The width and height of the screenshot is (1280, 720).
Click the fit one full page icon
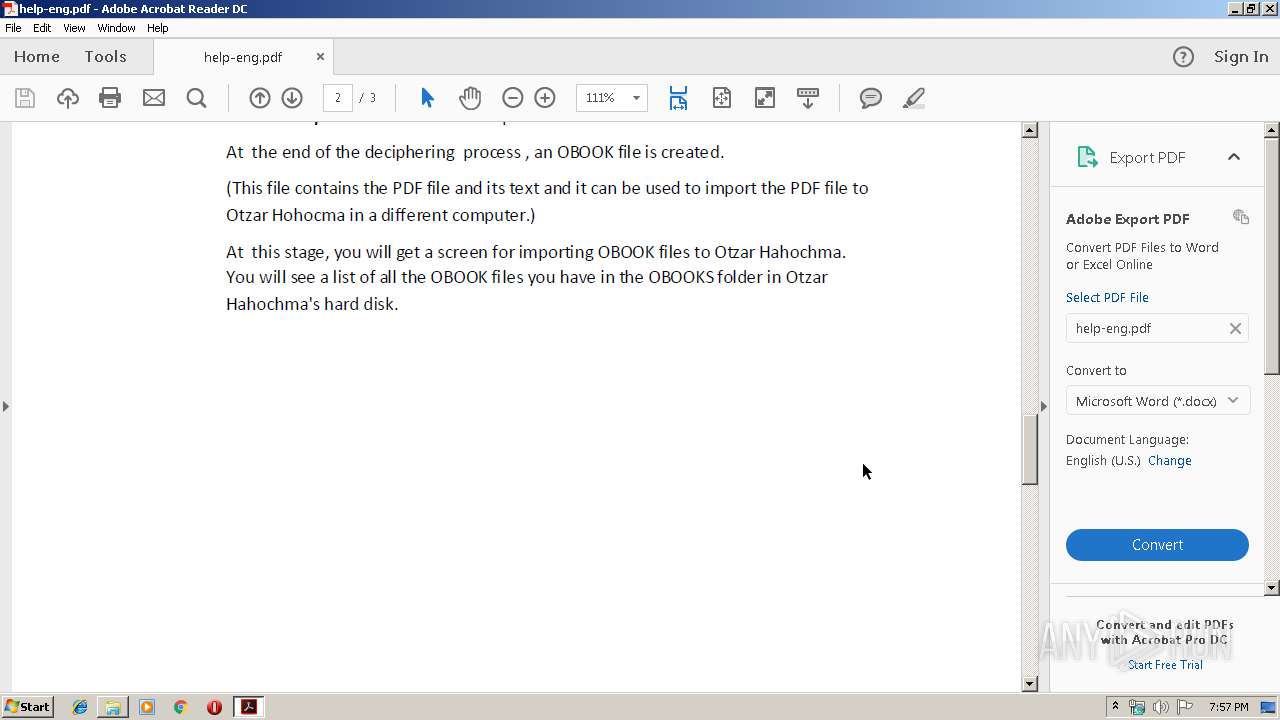(x=722, y=98)
